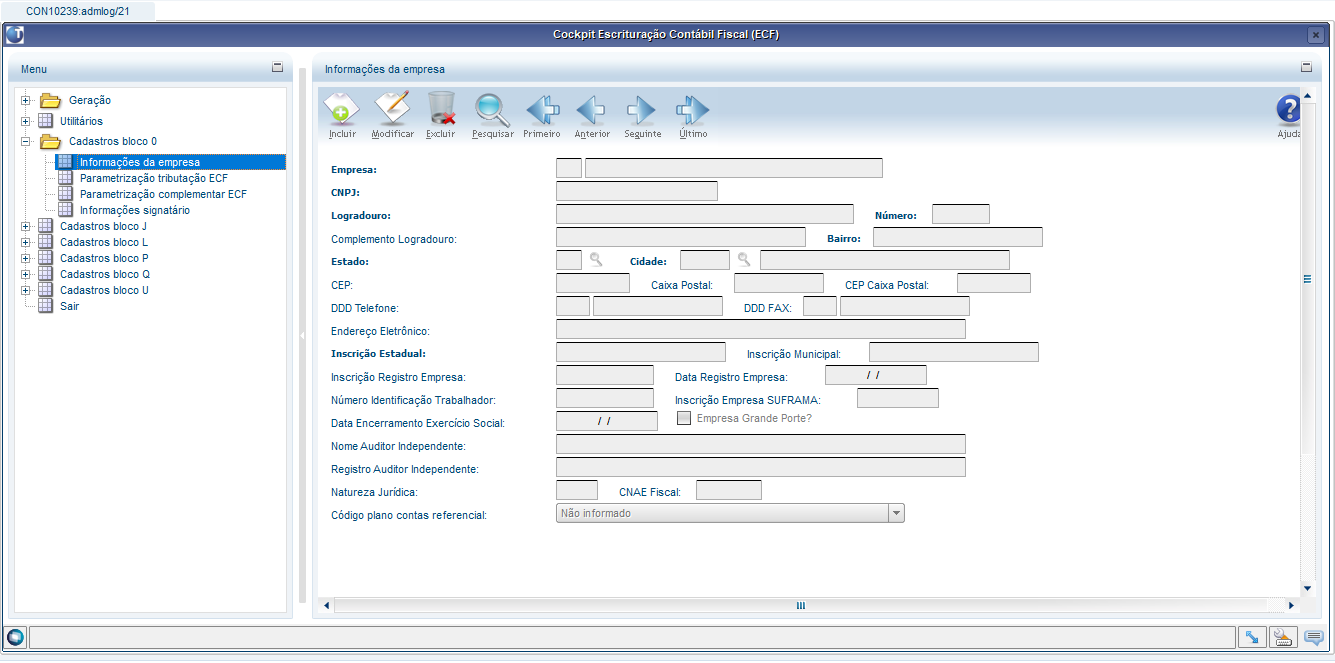The width and height of the screenshot is (1335, 663).
Task: Collapse the Cadastros bloco 0 node
Action: pyautogui.click(x=26, y=142)
